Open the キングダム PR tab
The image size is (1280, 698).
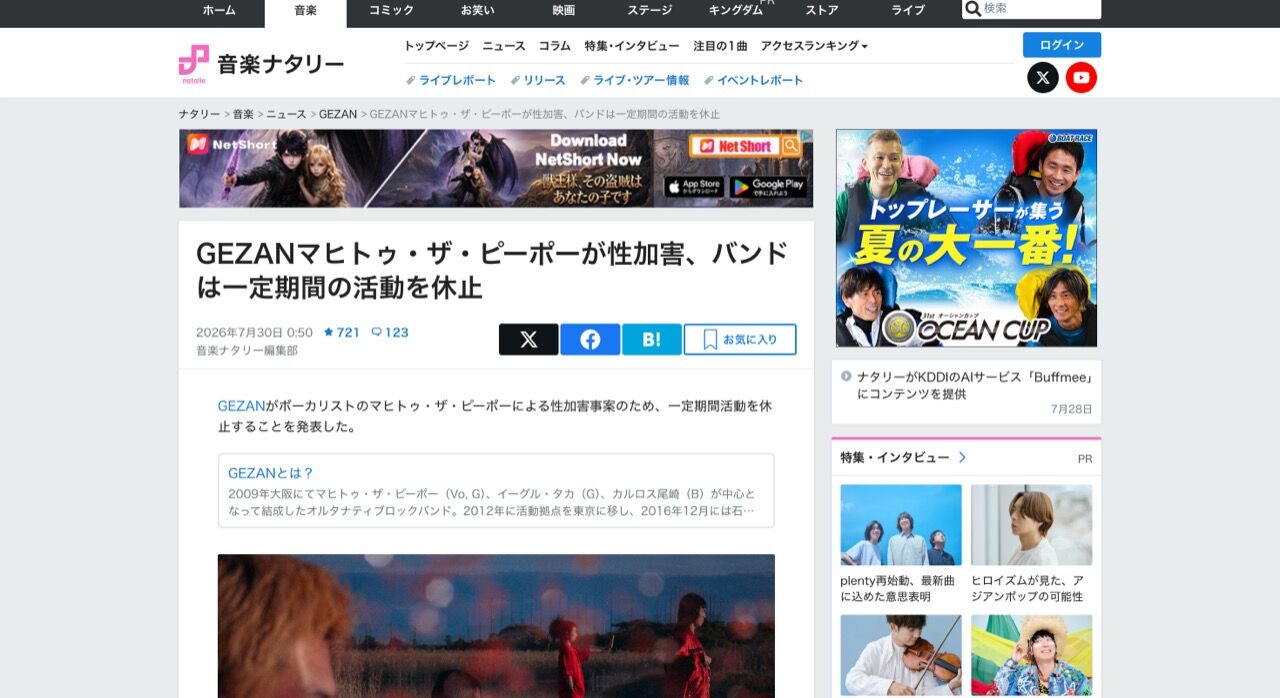coord(736,10)
